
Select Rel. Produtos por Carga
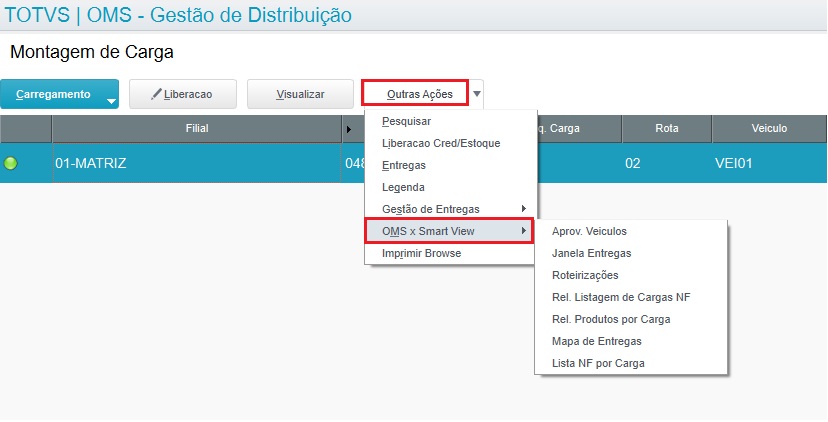click(631, 320)
